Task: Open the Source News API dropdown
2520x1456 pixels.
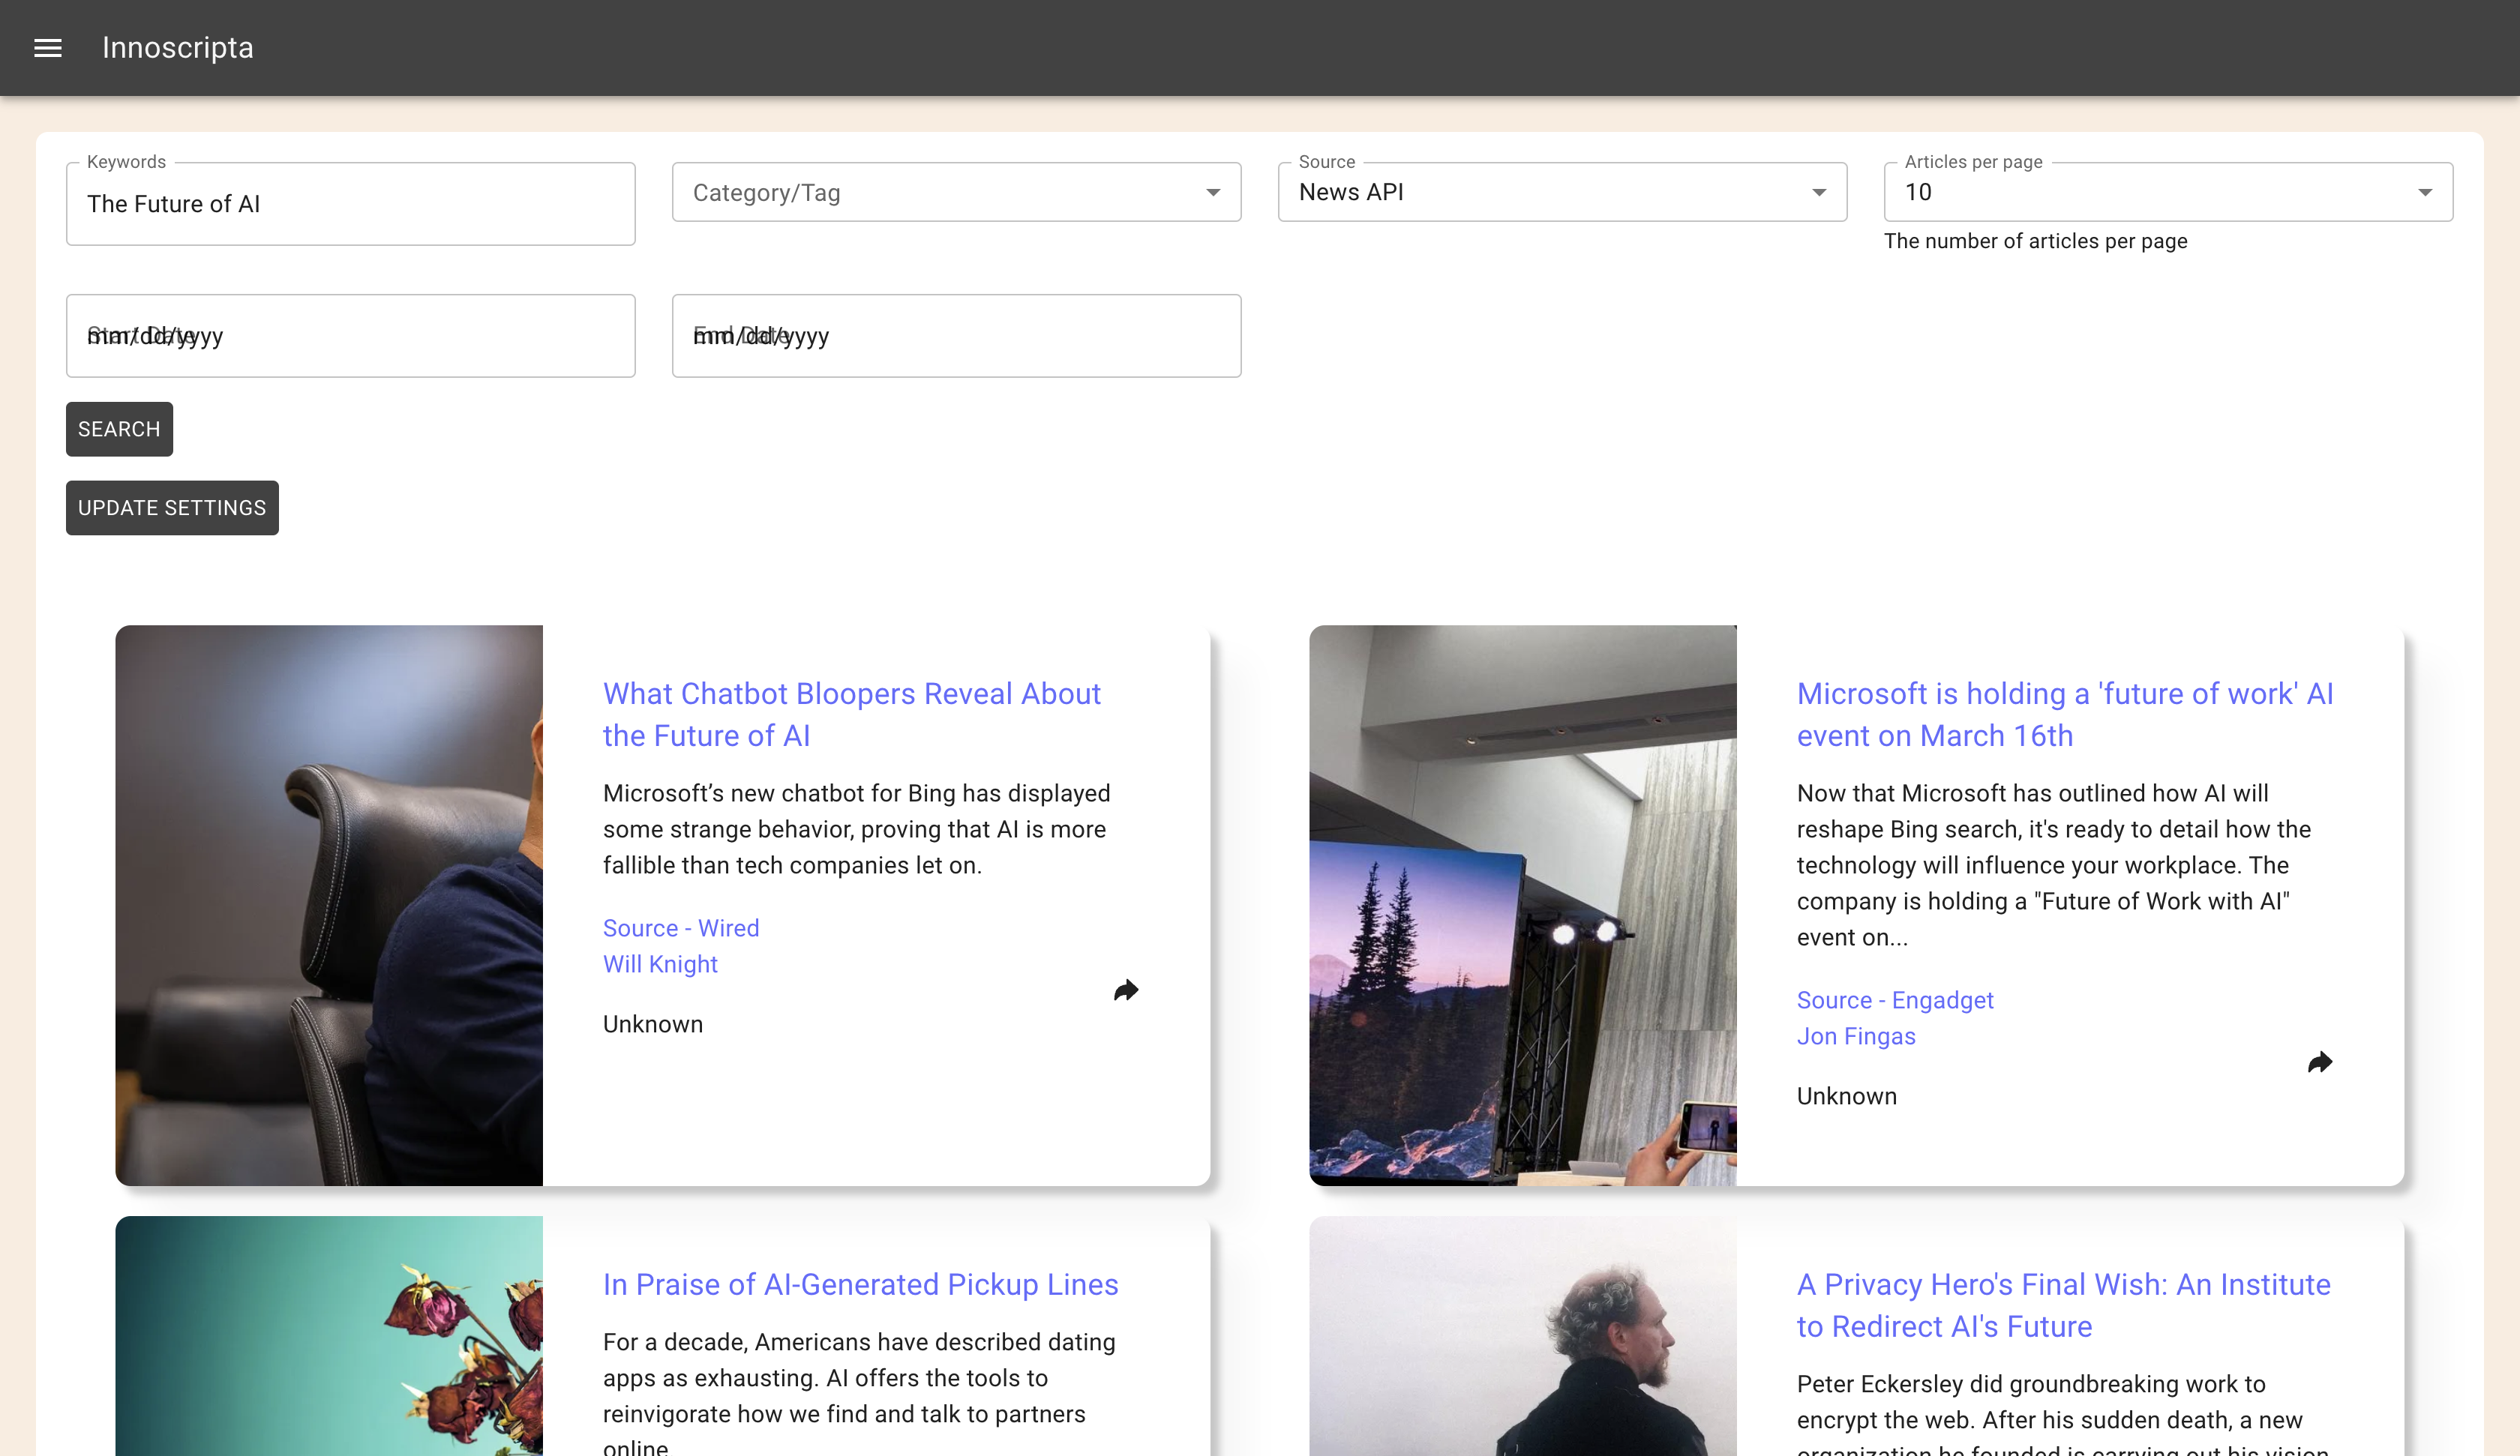Action: pyautogui.click(x=1561, y=192)
